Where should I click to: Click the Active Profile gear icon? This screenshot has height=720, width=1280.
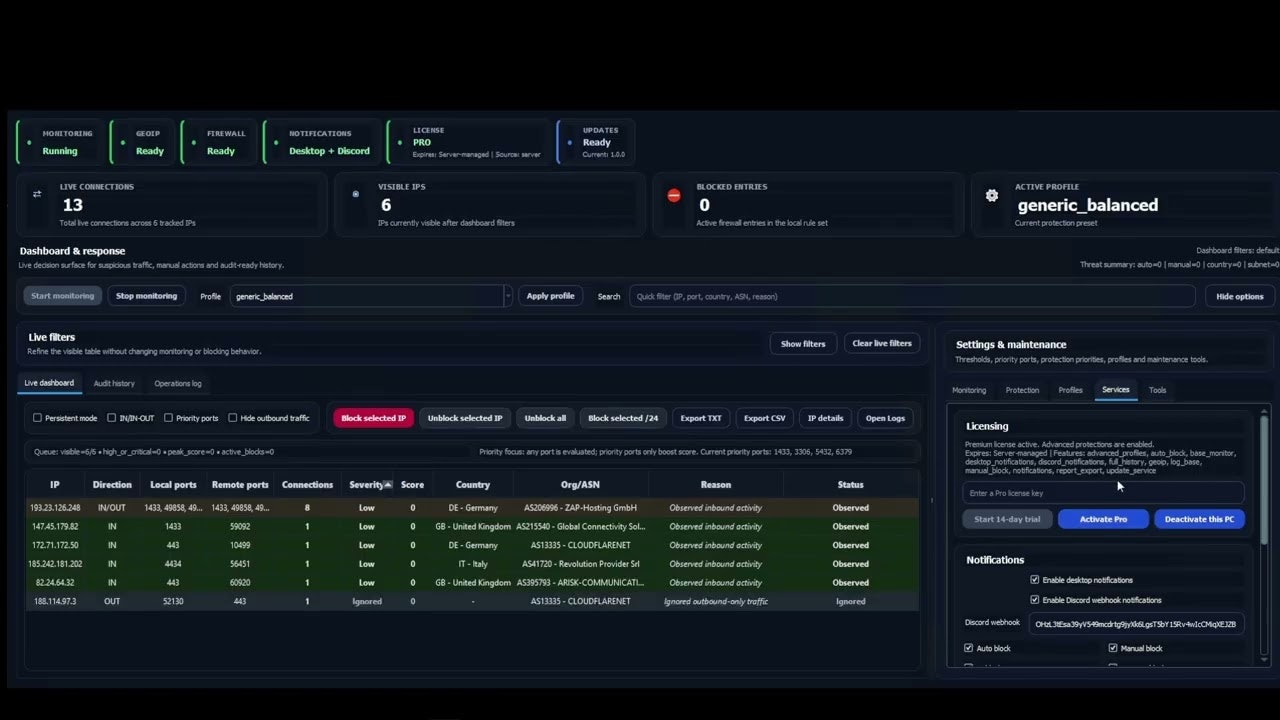(x=992, y=195)
